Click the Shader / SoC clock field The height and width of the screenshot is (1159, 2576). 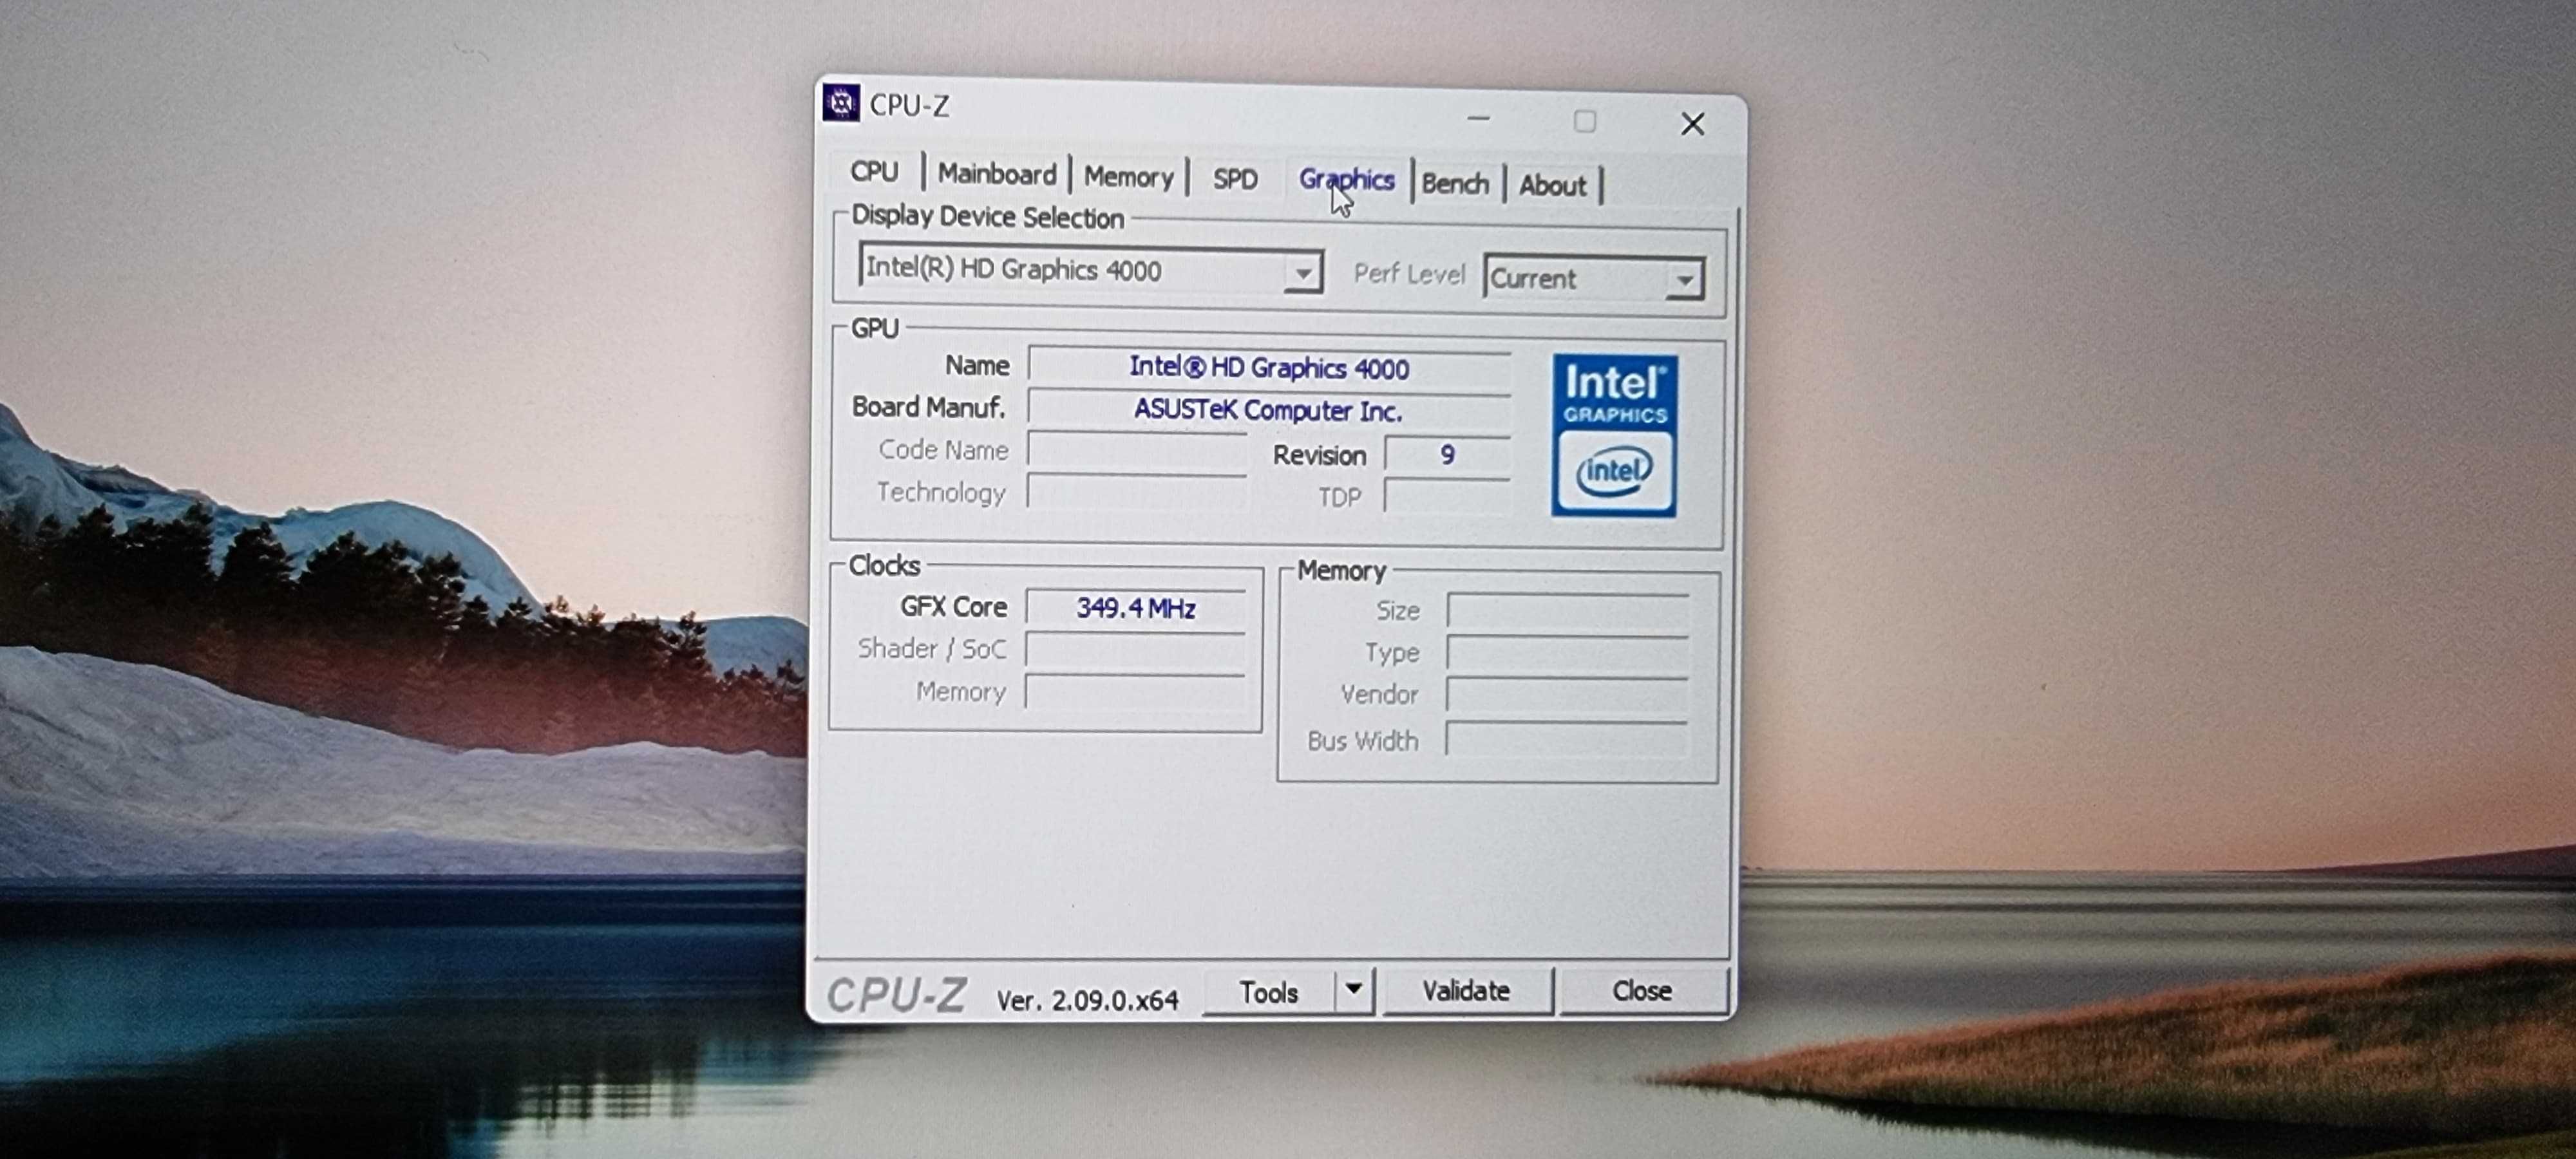pyautogui.click(x=1135, y=649)
